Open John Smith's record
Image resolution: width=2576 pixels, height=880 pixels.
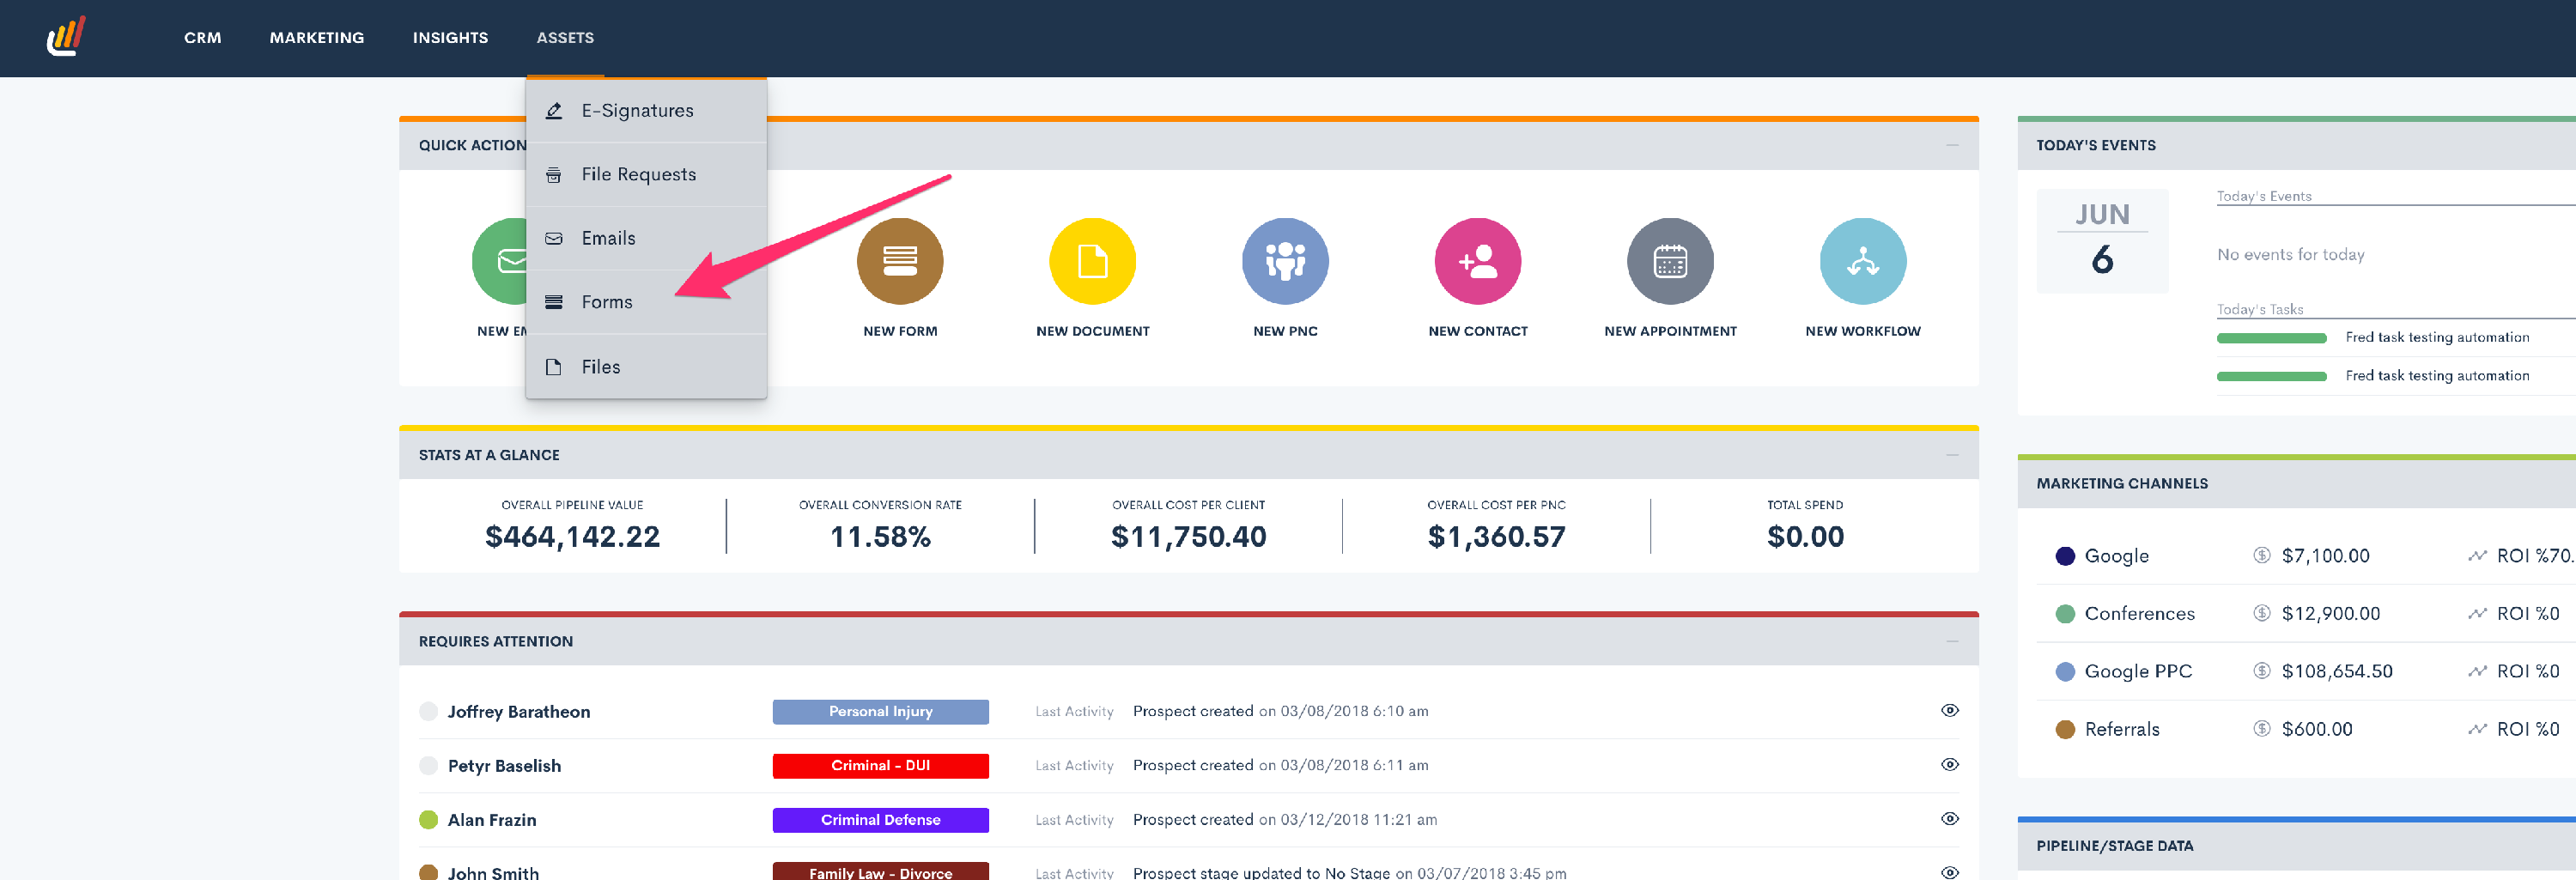pos(493,873)
